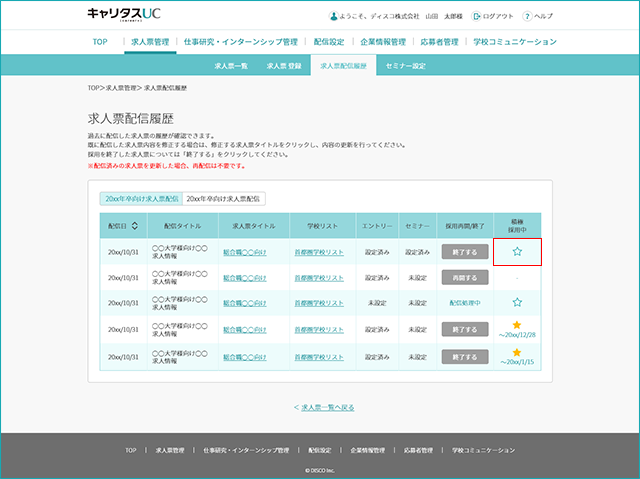The image size is (640, 479).
Task: Click 応募者管理 in the footer navigation
Action: [x=418, y=450]
